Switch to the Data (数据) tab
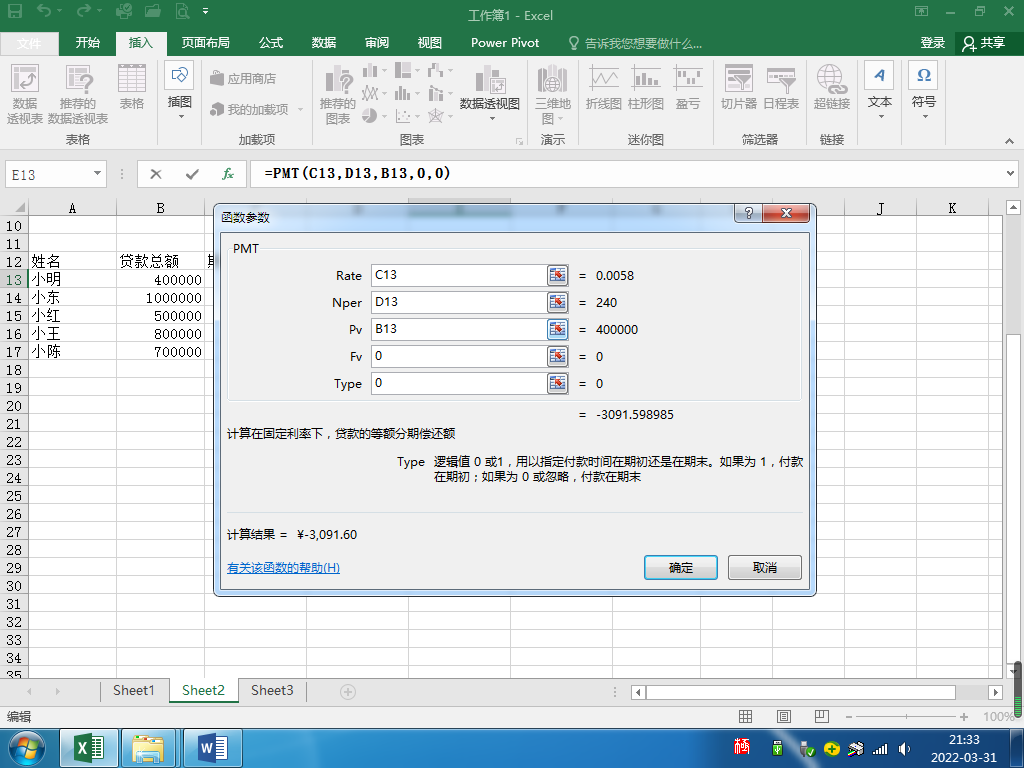The width and height of the screenshot is (1024, 768). coord(324,42)
